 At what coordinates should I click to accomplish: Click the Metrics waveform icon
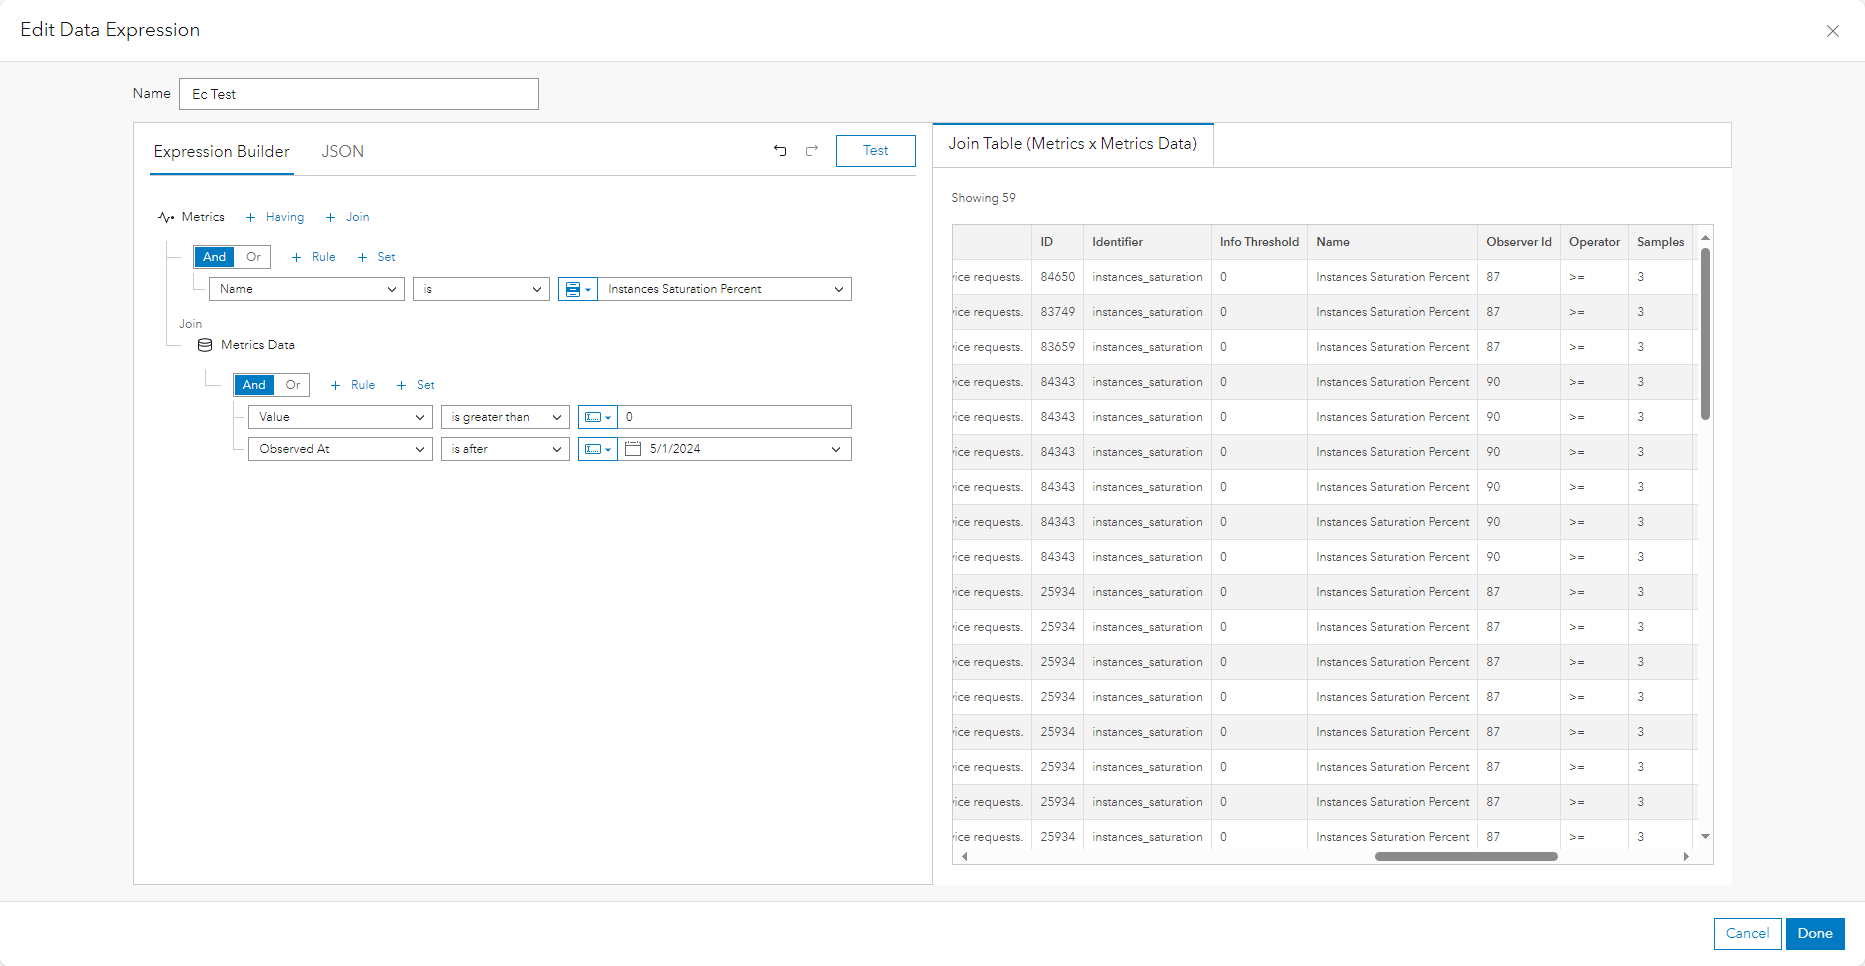(x=166, y=217)
